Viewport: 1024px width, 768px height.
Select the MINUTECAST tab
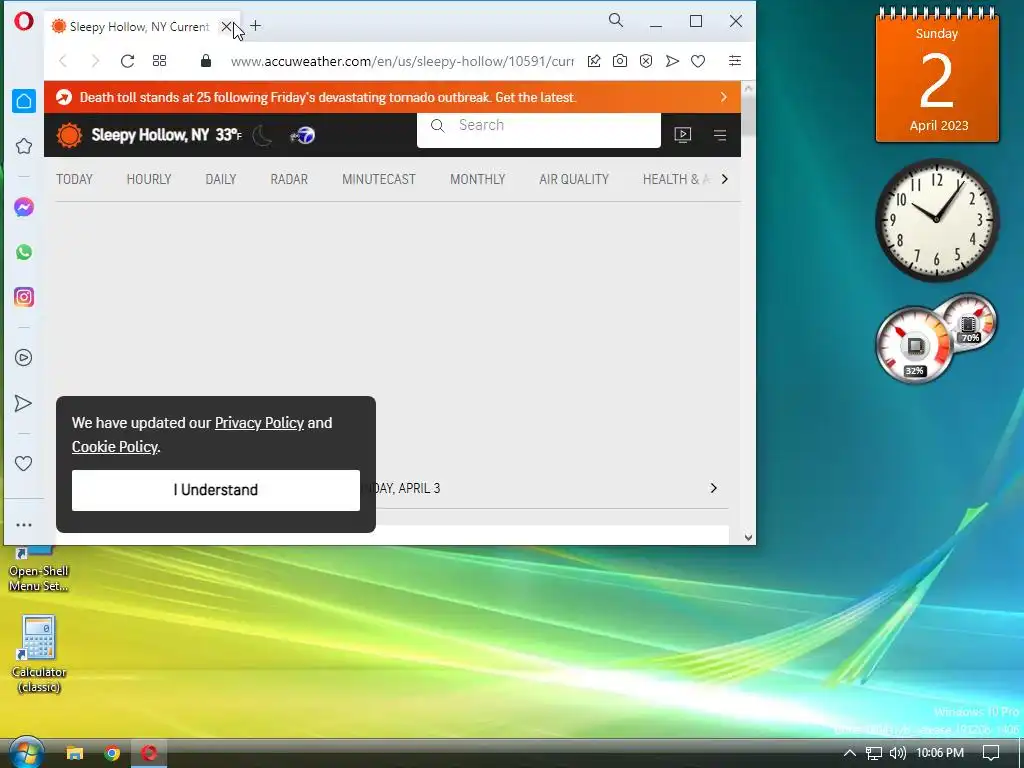pos(379,179)
